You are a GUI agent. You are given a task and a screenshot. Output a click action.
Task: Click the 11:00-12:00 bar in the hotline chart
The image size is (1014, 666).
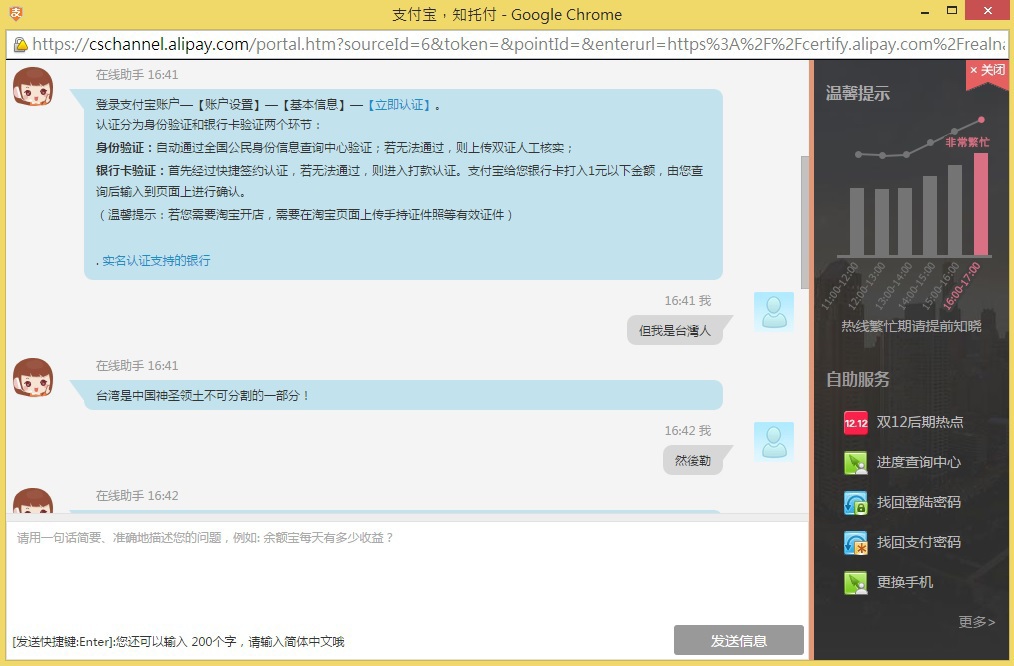(857, 222)
